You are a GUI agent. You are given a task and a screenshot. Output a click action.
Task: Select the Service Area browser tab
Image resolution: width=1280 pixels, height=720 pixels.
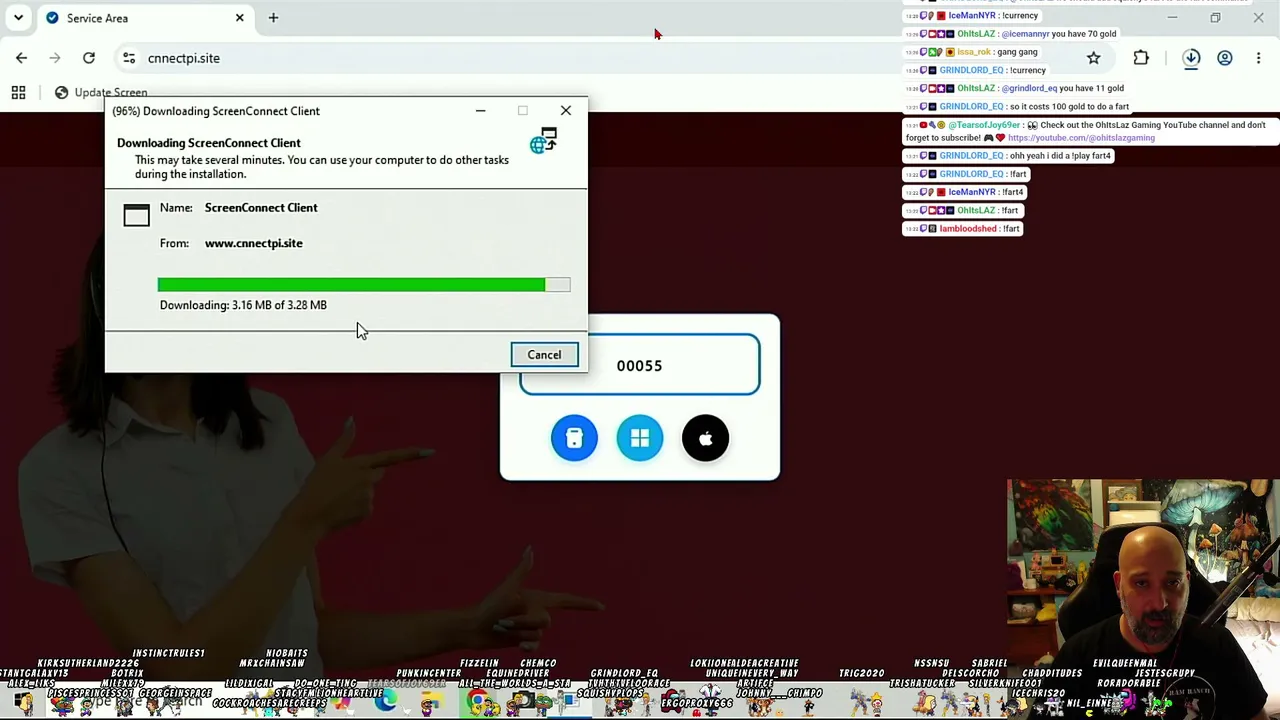(x=143, y=18)
